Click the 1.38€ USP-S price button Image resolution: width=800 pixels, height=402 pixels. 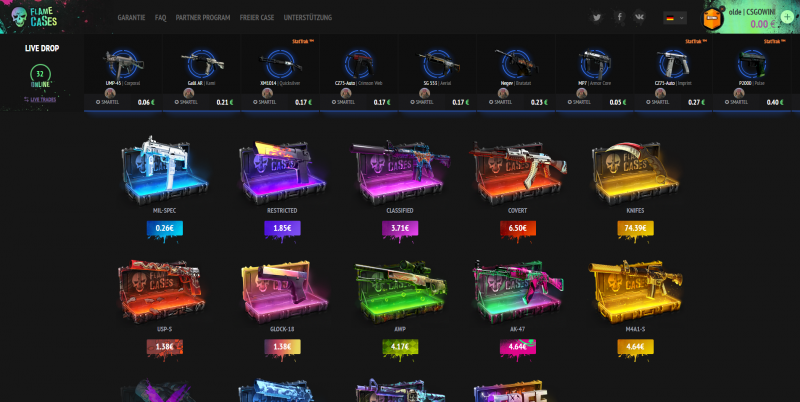[x=164, y=347]
